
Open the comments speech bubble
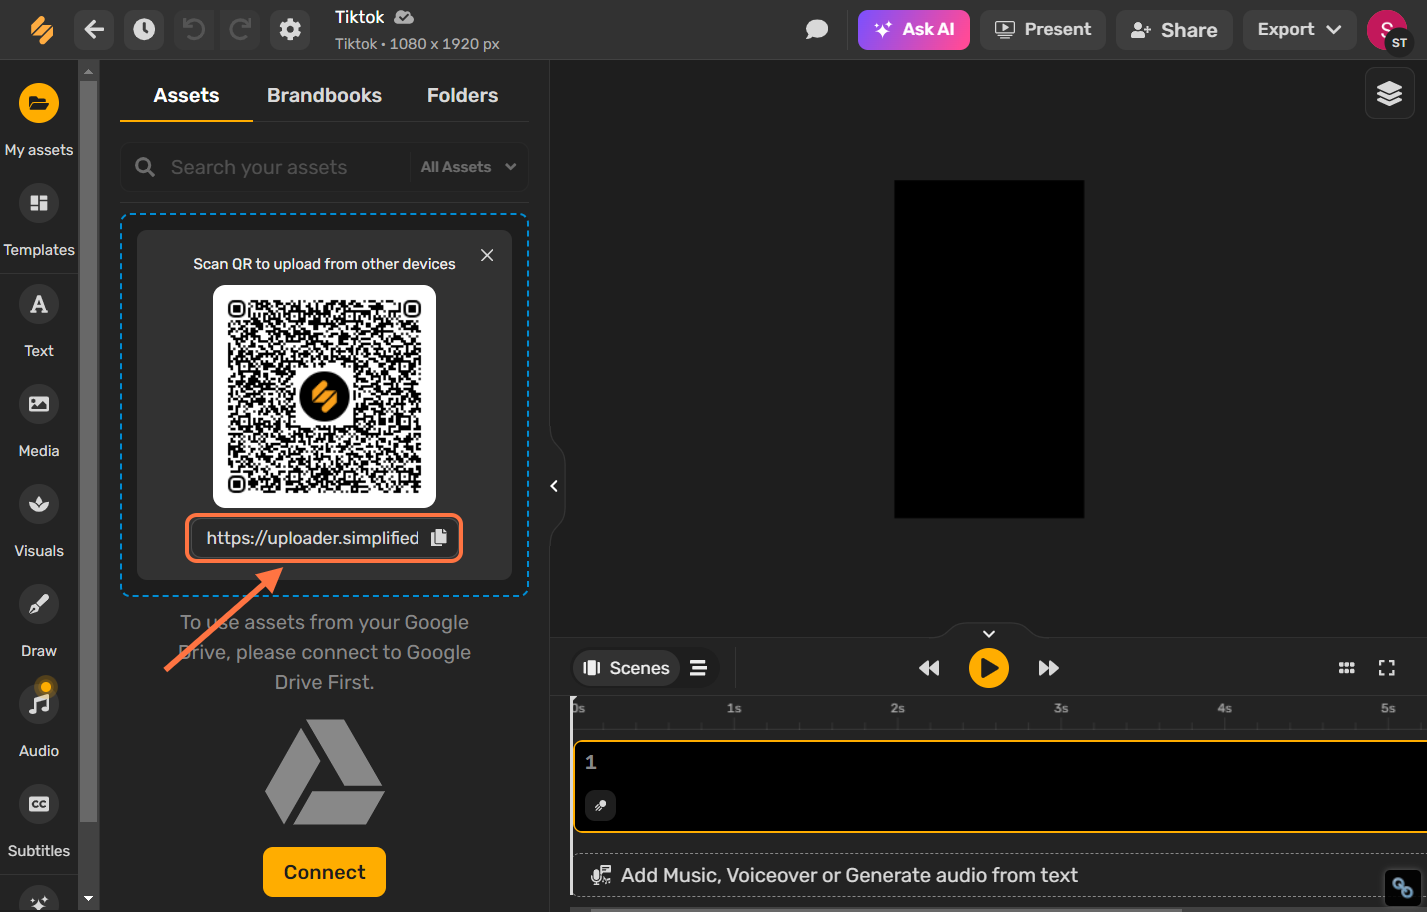pyautogui.click(x=817, y=30)
